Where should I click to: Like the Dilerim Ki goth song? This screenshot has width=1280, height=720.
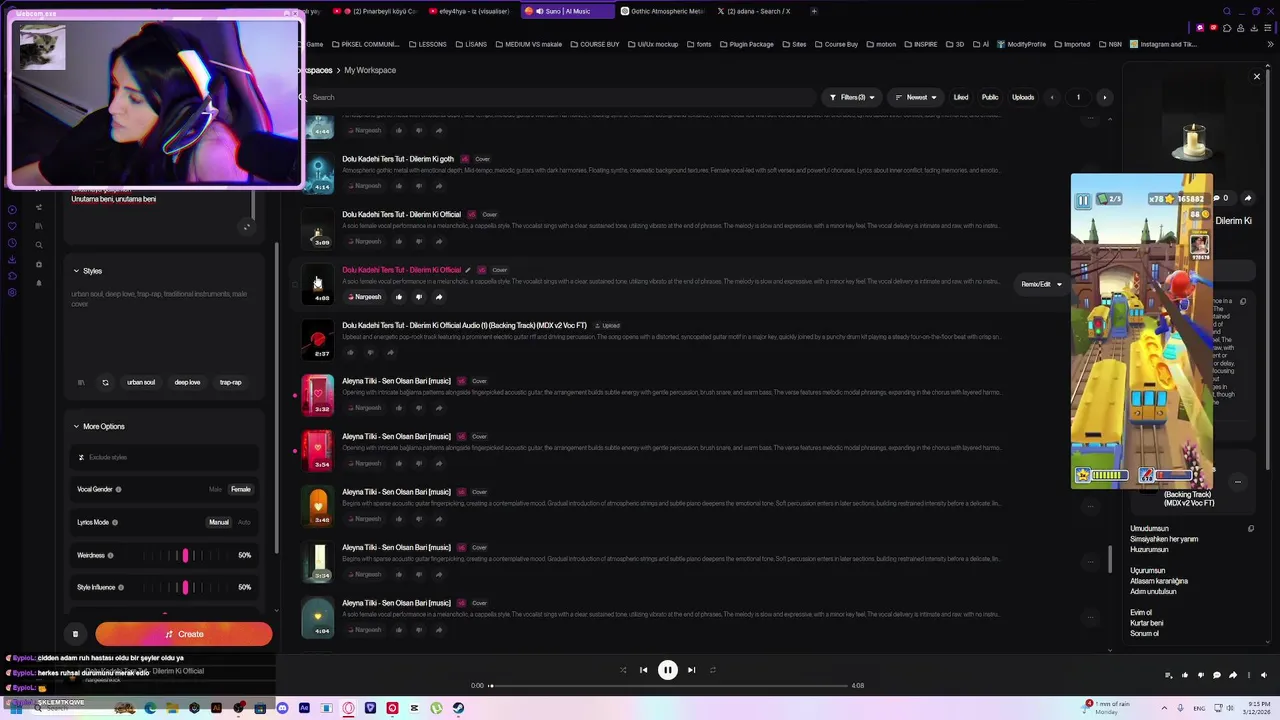coord(399,186)
